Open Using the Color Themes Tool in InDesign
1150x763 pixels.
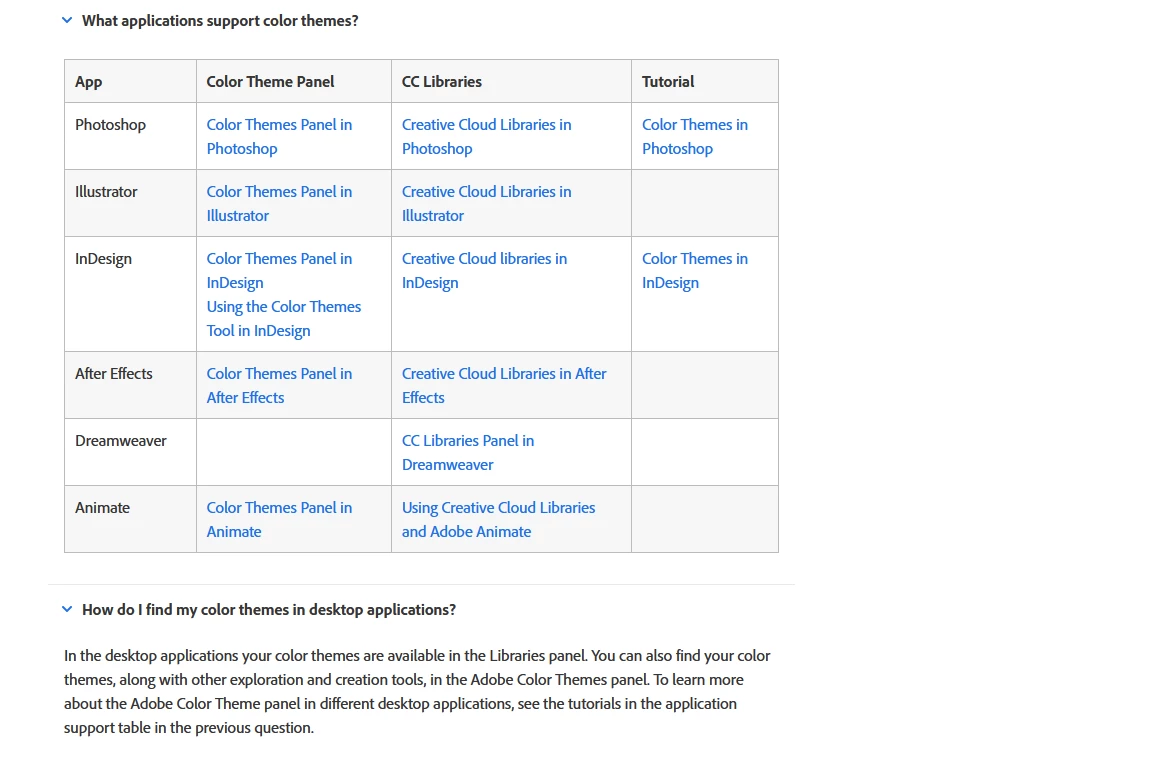point(284,318)
